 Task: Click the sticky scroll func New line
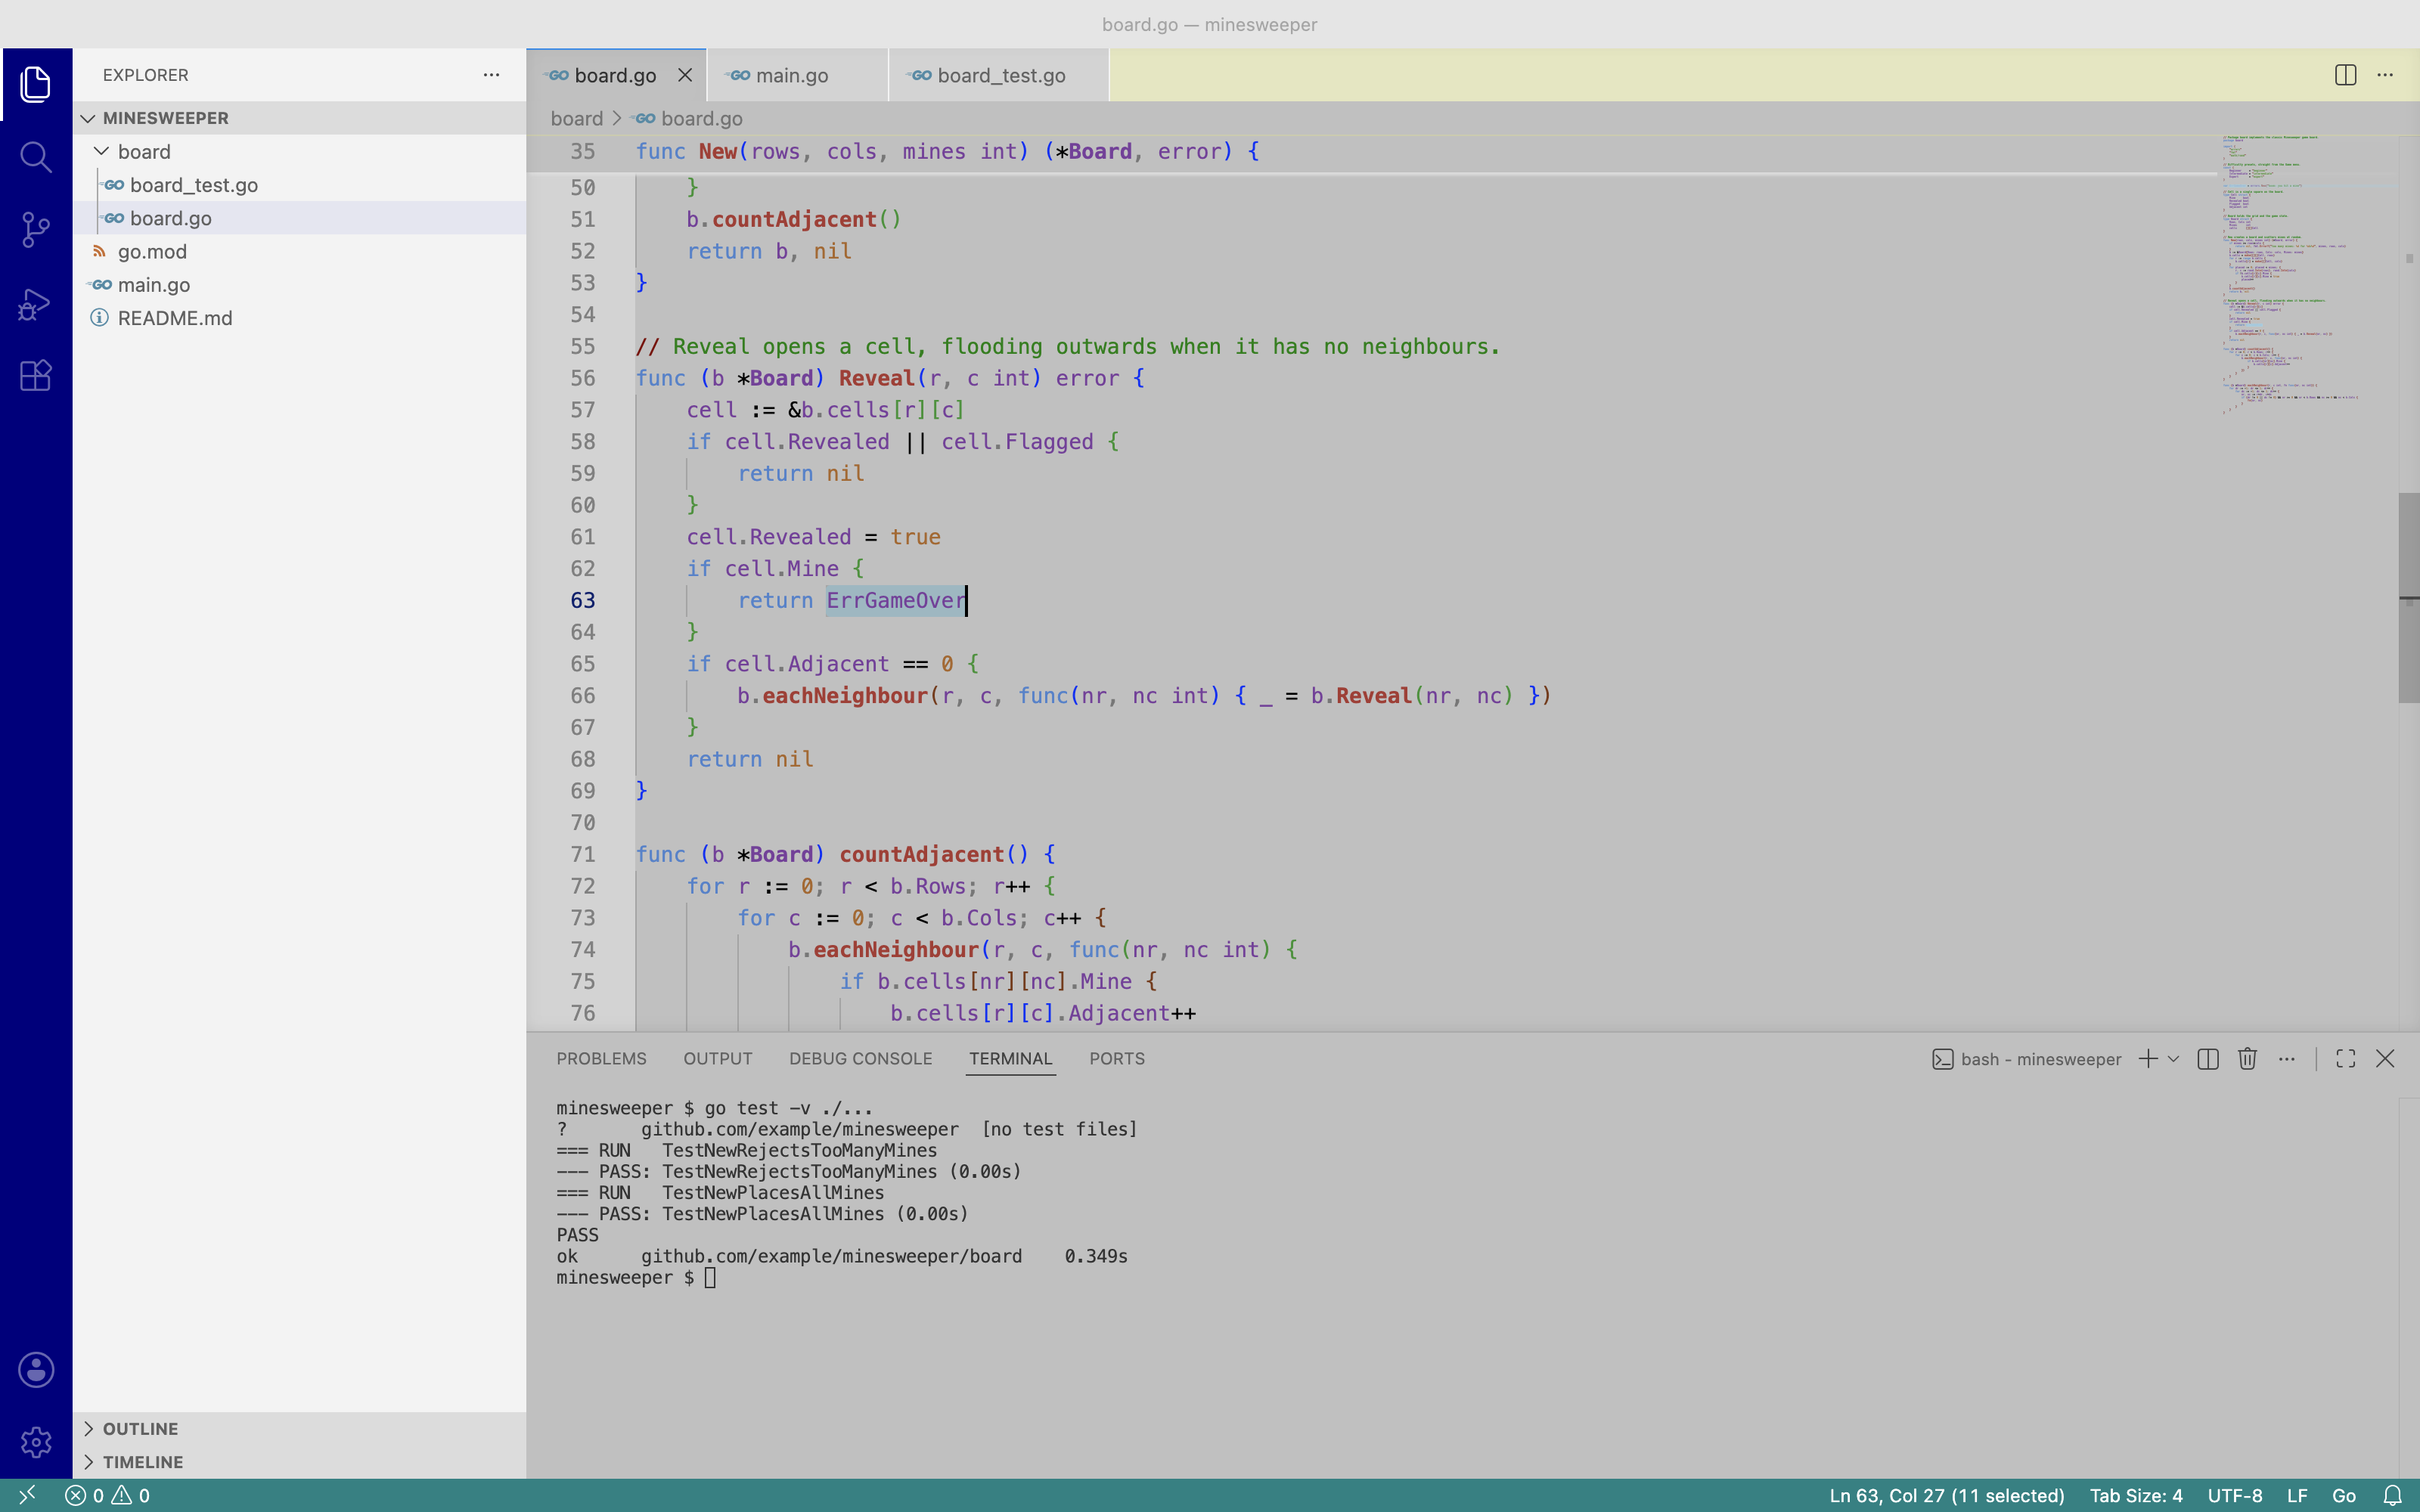(x=1372, y=152)
